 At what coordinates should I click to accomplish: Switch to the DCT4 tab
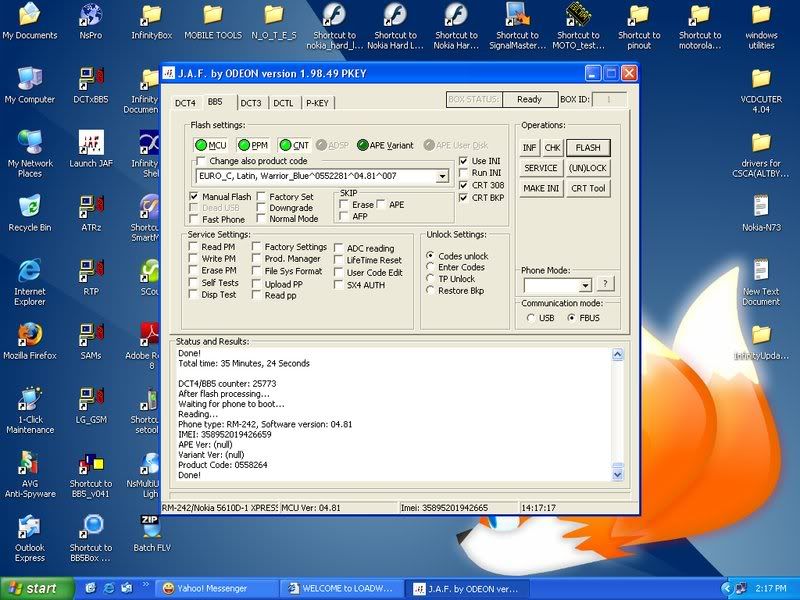coord(185,103)
